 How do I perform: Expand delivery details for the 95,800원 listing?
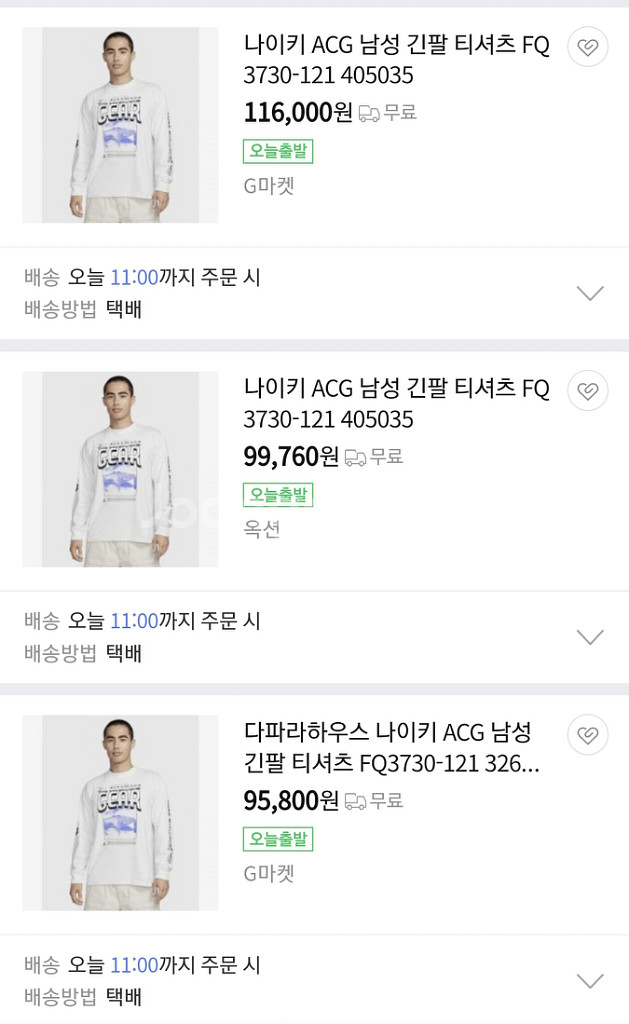pos(590,981)
